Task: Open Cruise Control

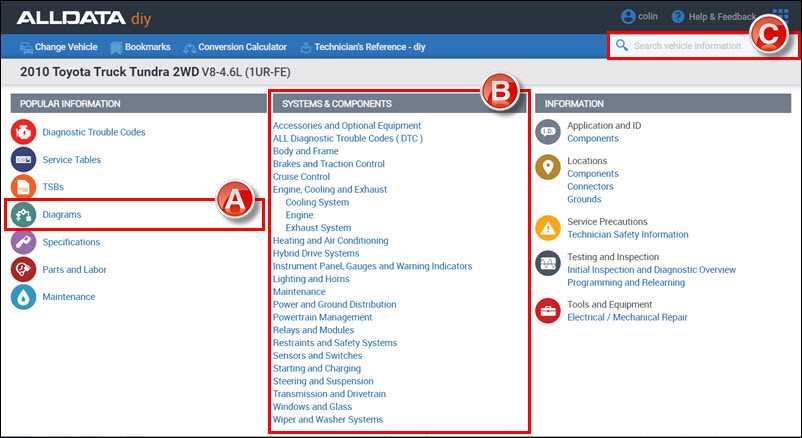Action: point(301,177)
